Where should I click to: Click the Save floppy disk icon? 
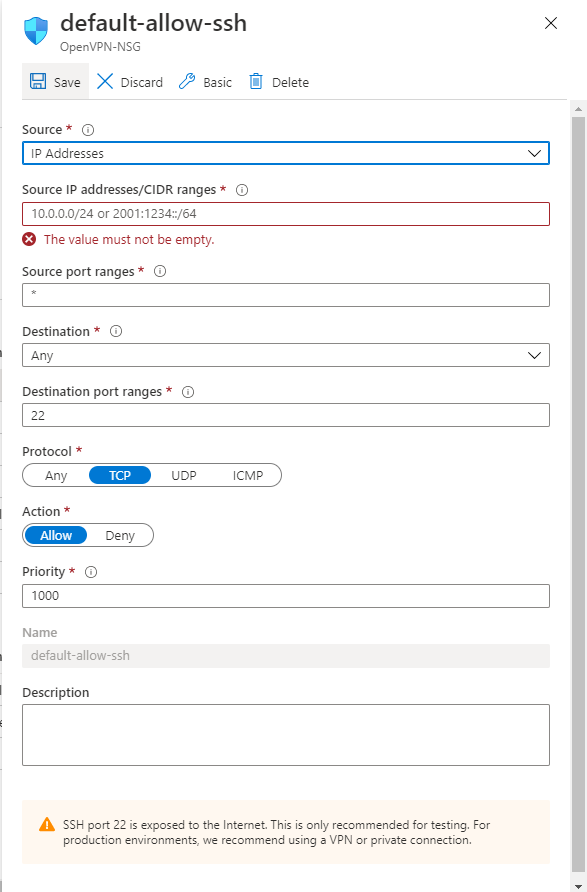(x=38, y=81)
